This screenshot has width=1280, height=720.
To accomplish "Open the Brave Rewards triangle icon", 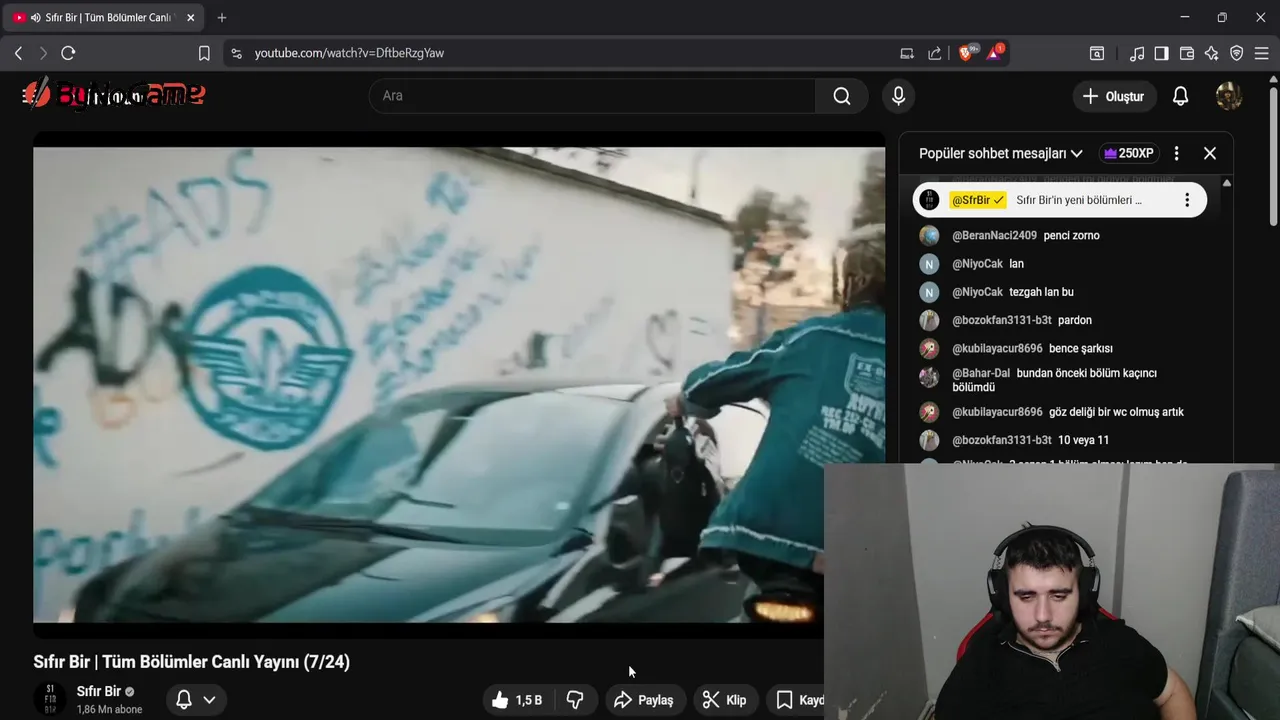I will coord(995,53).
